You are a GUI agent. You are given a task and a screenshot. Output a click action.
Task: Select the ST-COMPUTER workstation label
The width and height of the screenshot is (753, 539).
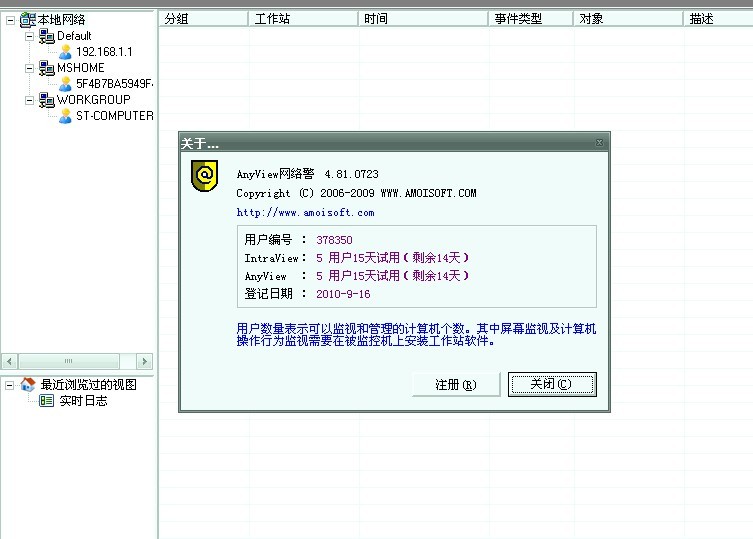tap(115, 116)
